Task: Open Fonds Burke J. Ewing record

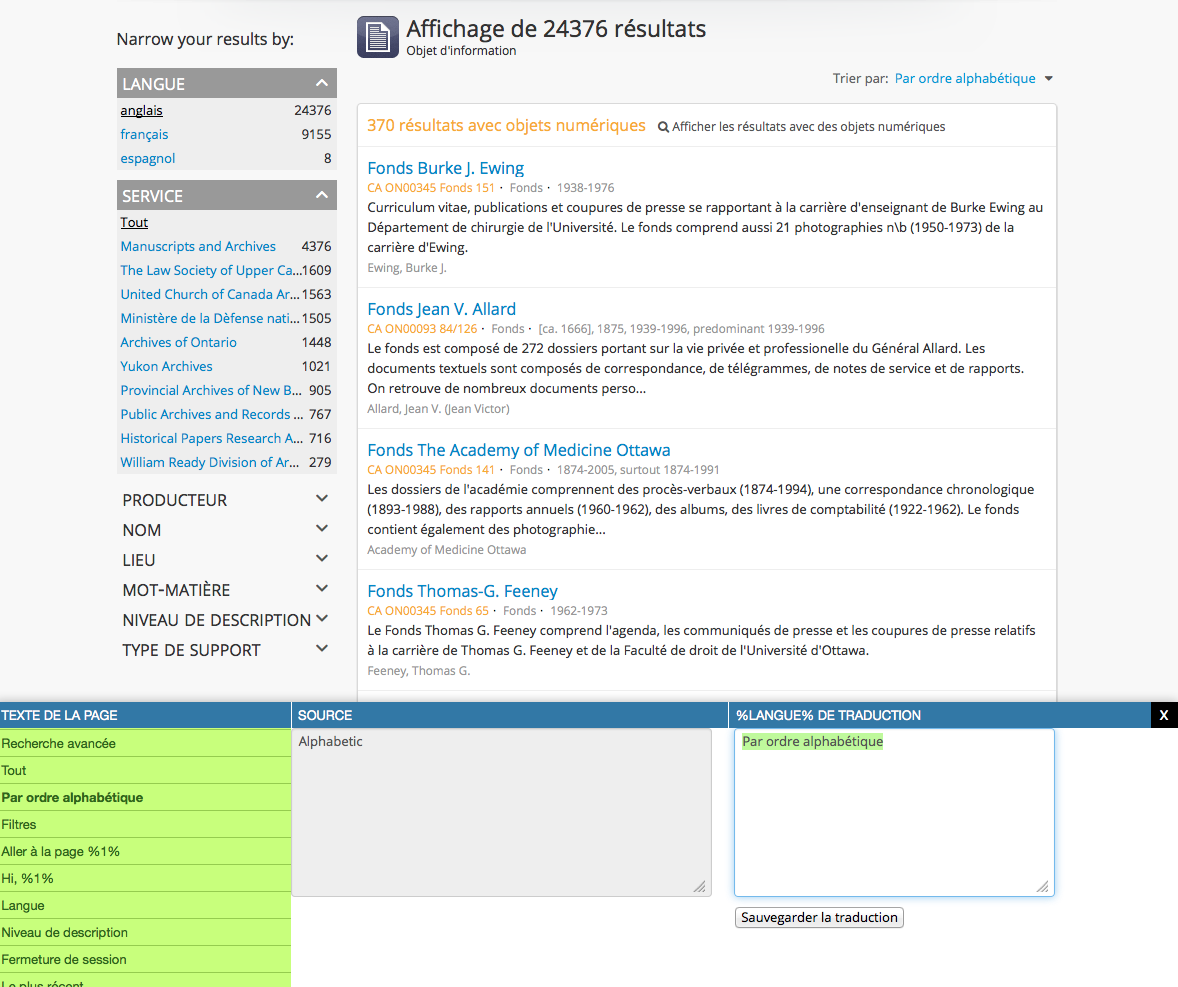Action: click(445, 168)
